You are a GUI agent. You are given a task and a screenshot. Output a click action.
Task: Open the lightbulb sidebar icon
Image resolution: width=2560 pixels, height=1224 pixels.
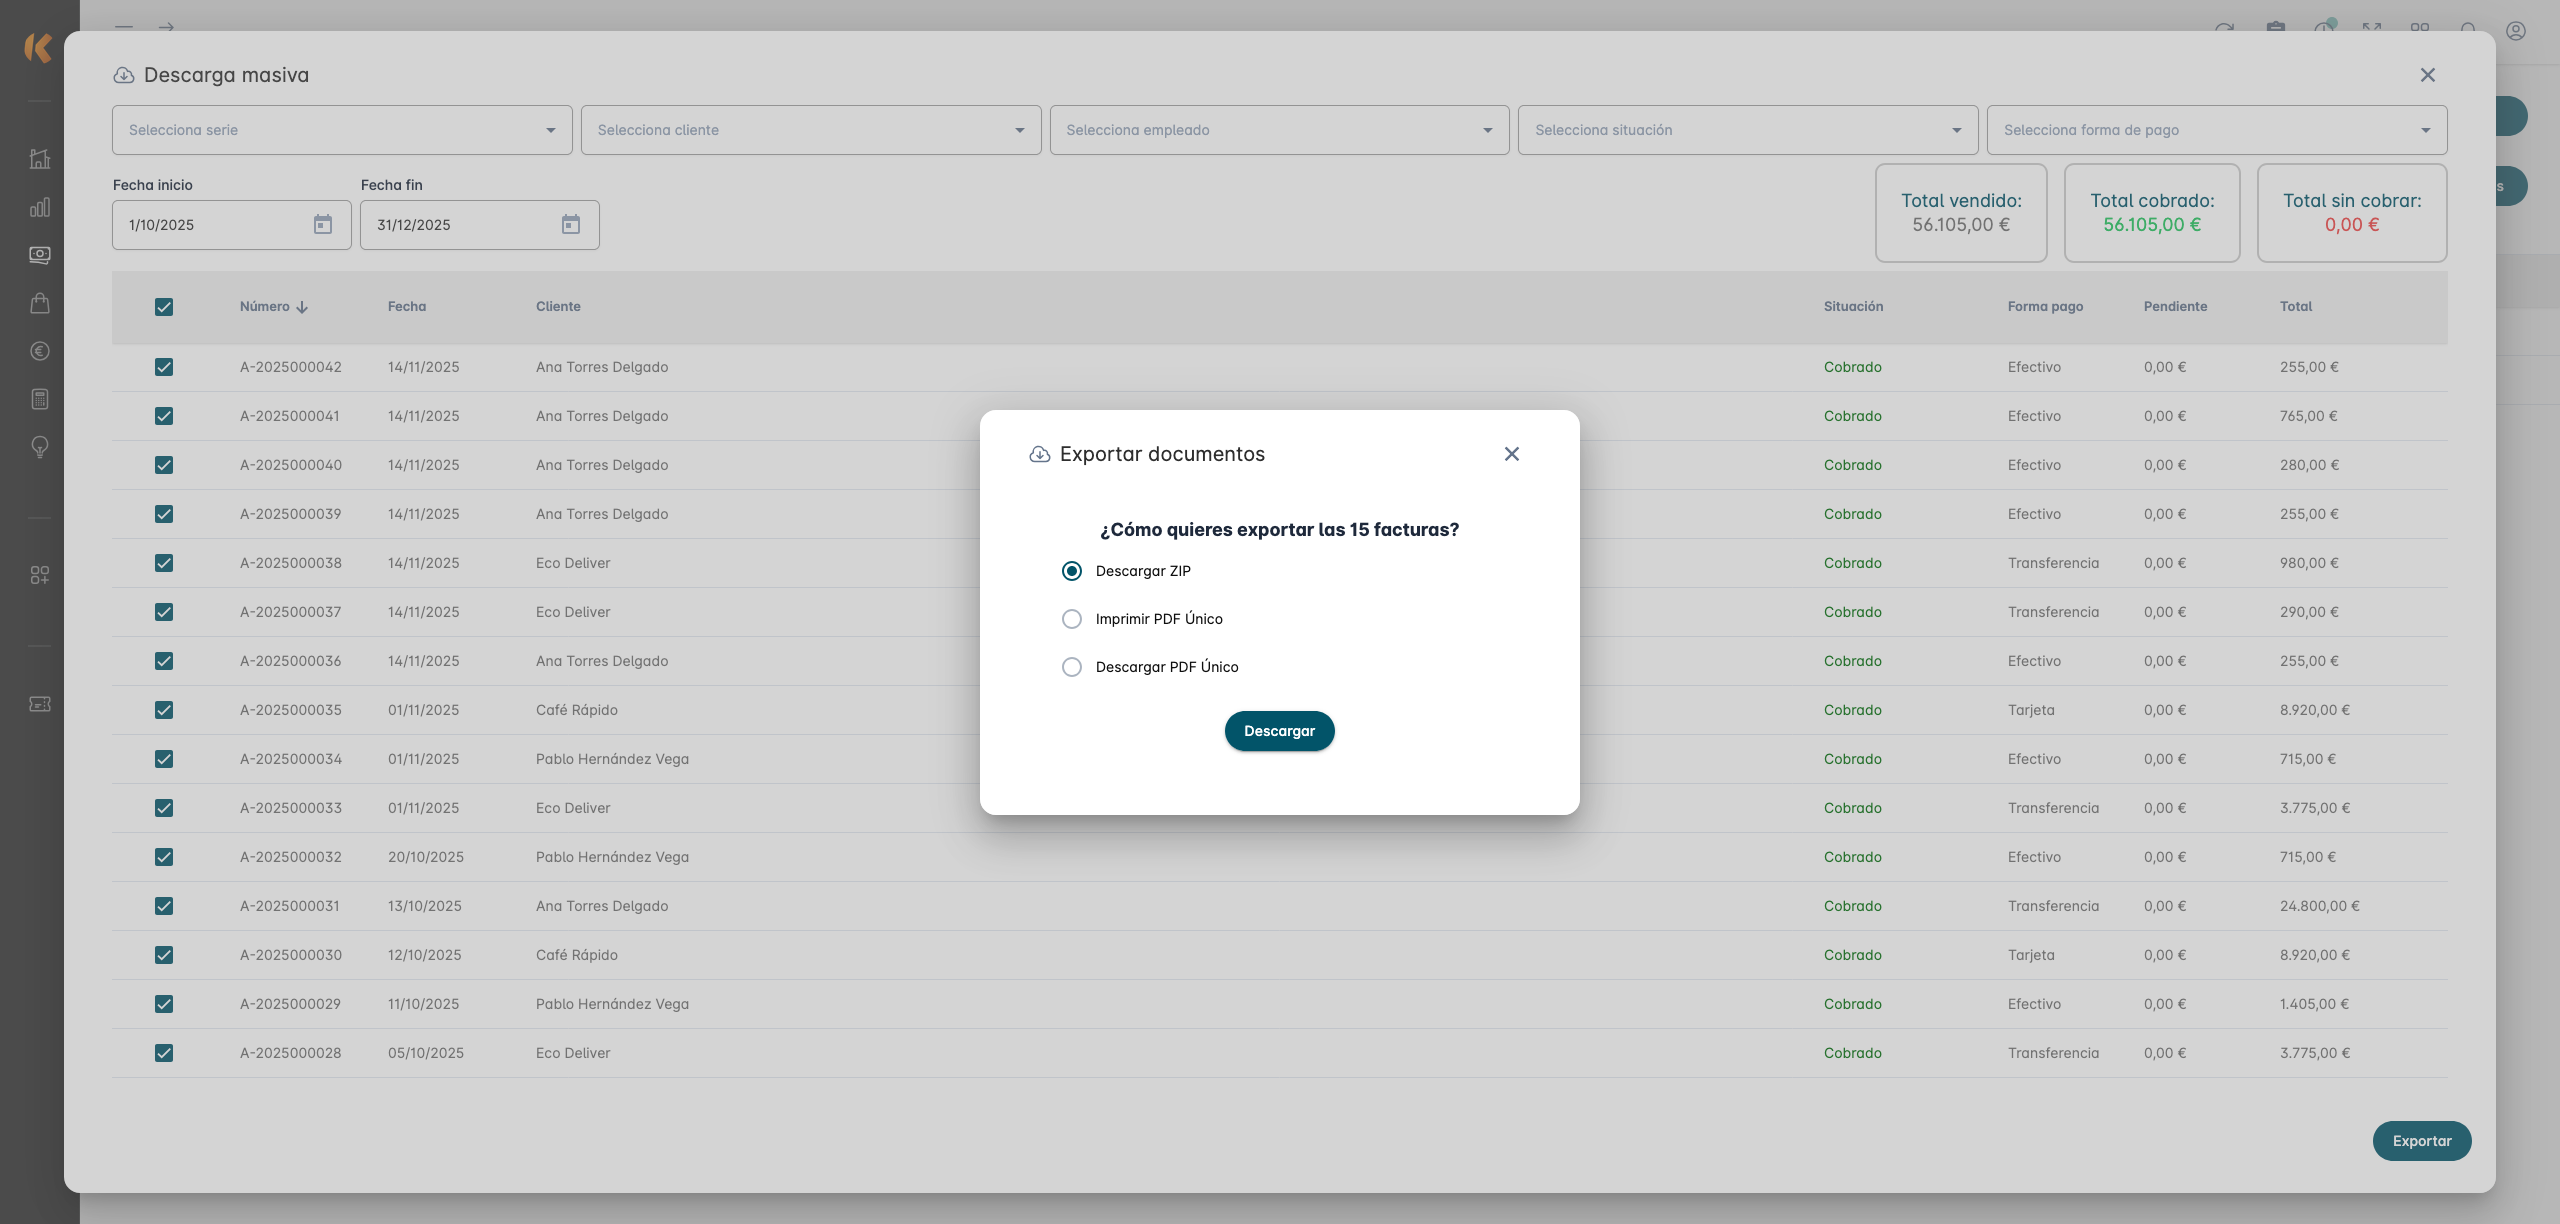click(40, 447)
